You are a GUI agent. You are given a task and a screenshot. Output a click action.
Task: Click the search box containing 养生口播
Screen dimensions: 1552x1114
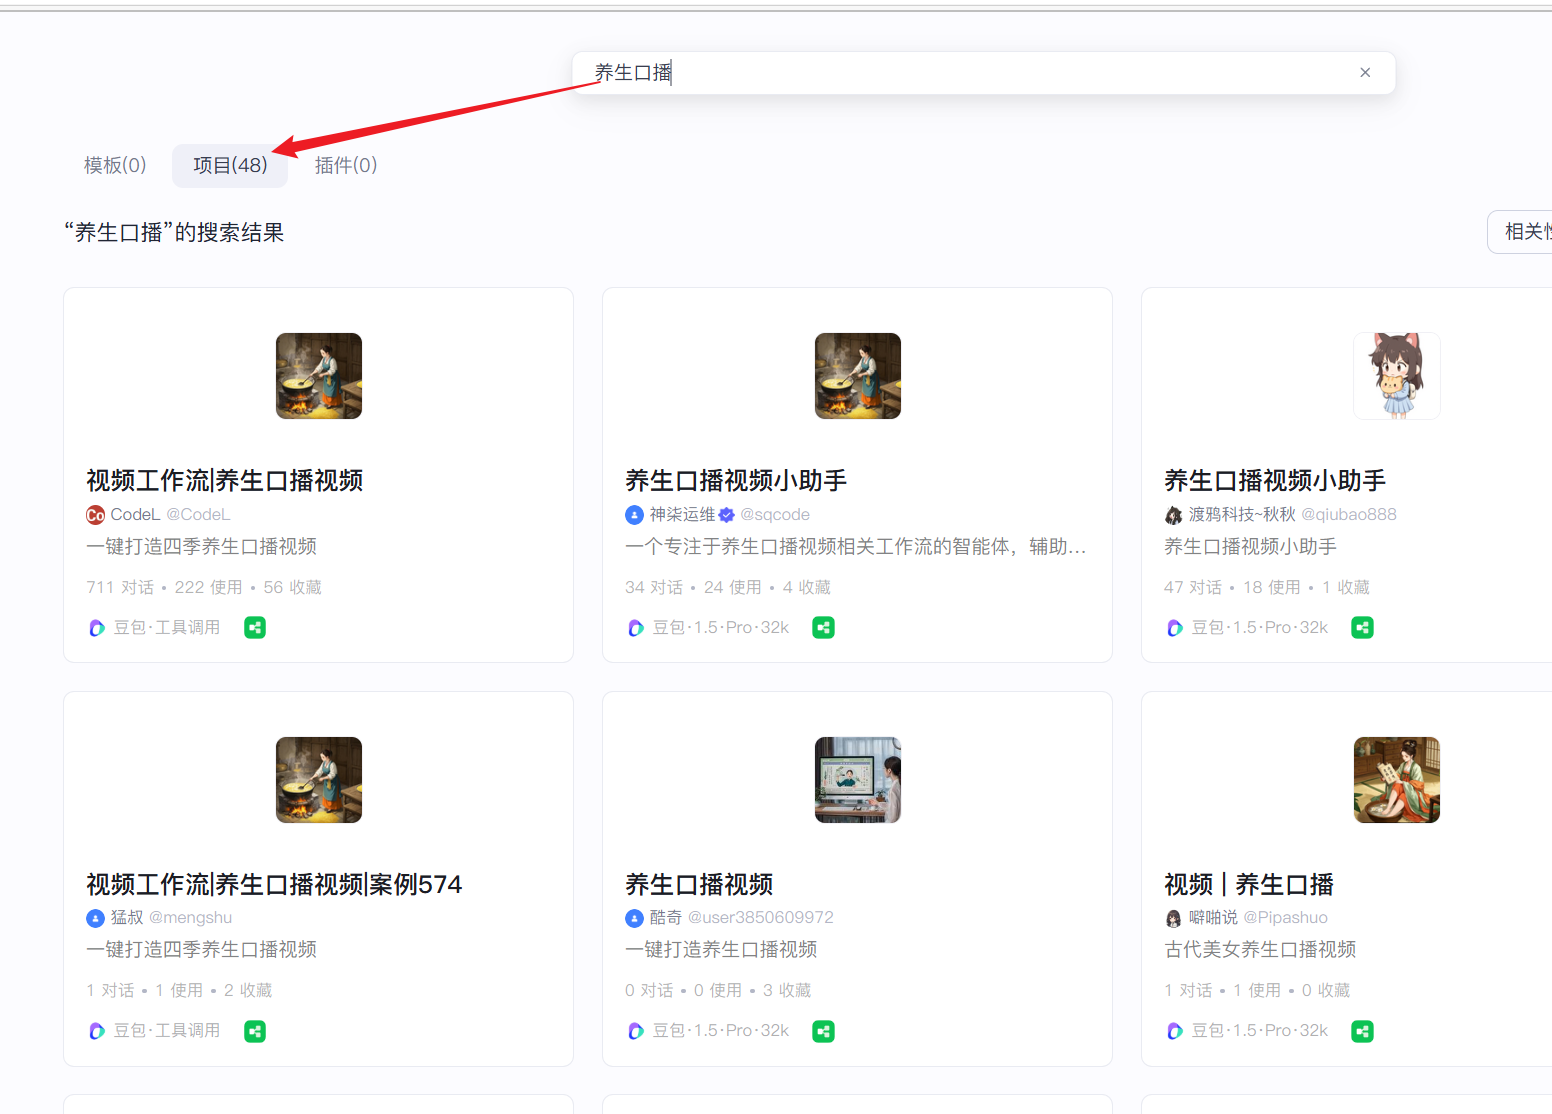coord(983,73)
